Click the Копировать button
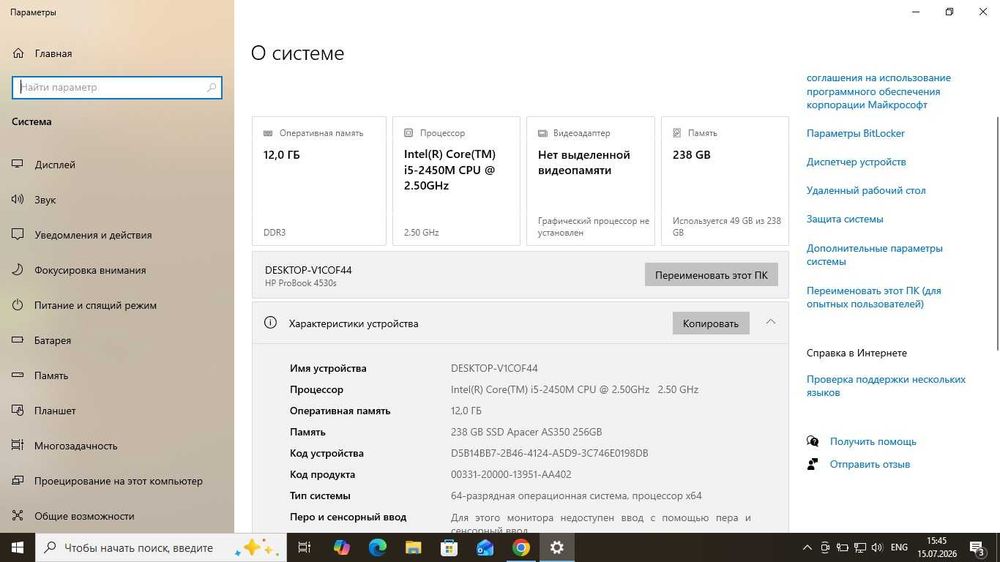1000x562 pixels. (x=710, y=323)
